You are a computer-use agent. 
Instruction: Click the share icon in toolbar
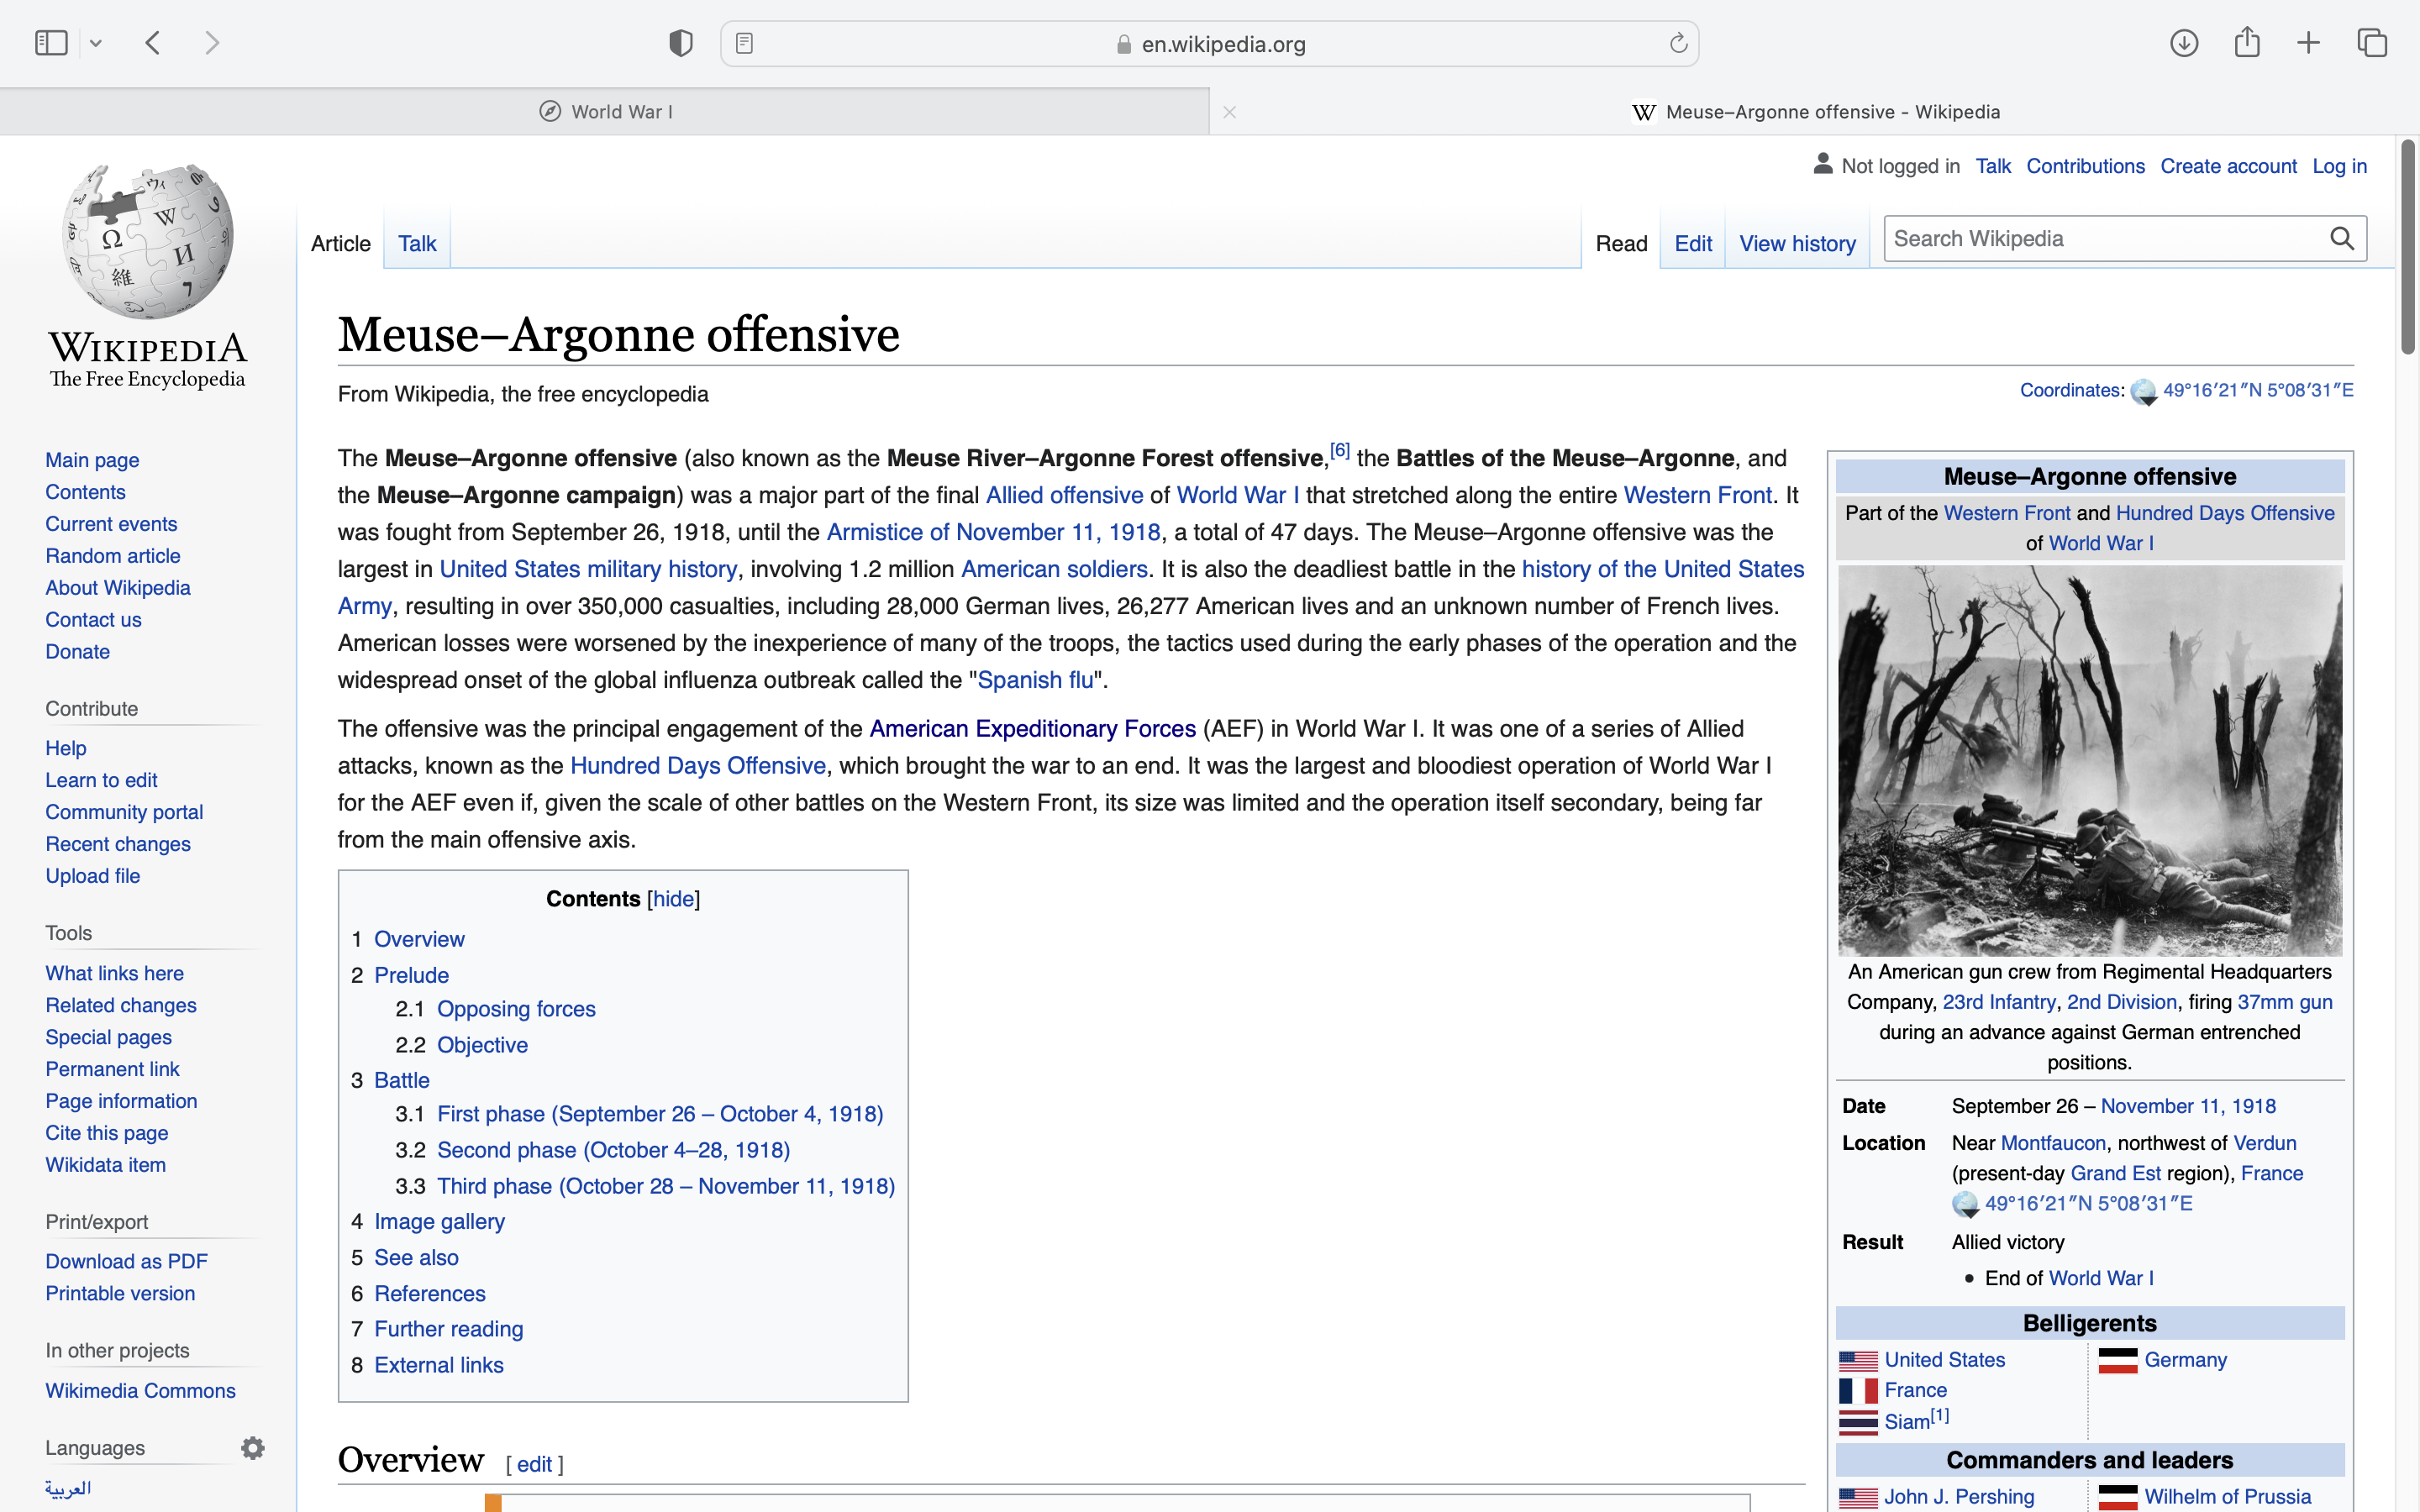2247,43
